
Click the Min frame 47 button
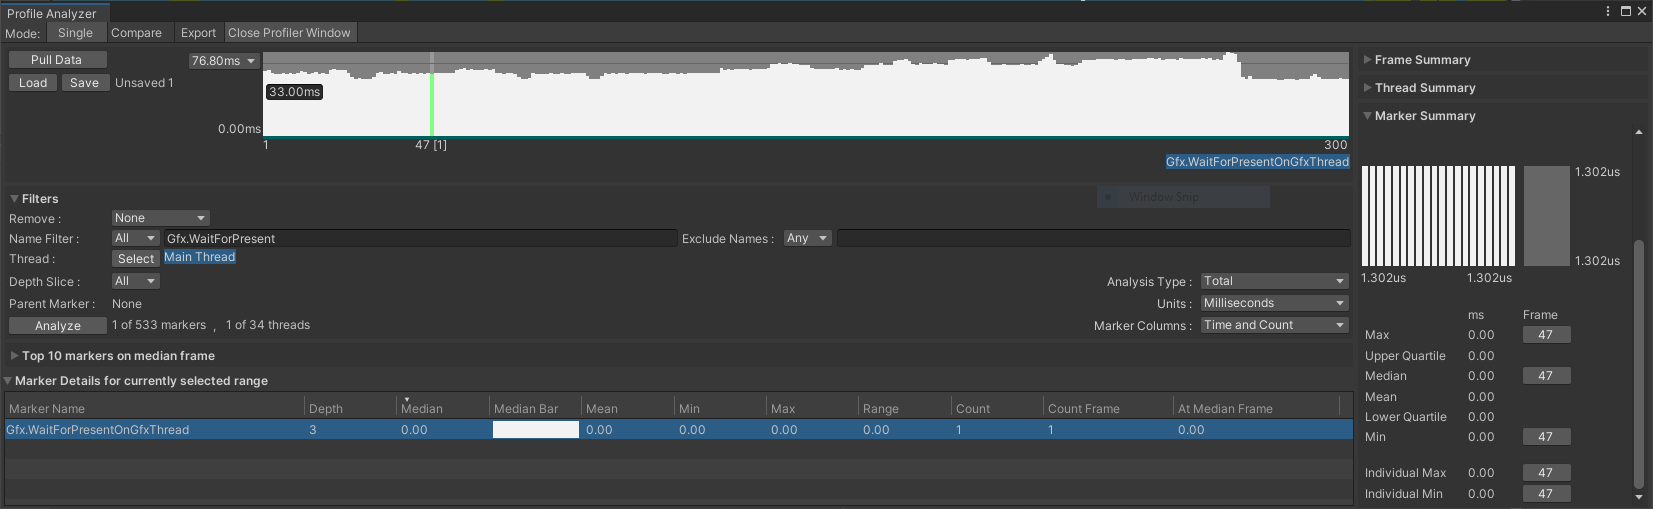1546,437
